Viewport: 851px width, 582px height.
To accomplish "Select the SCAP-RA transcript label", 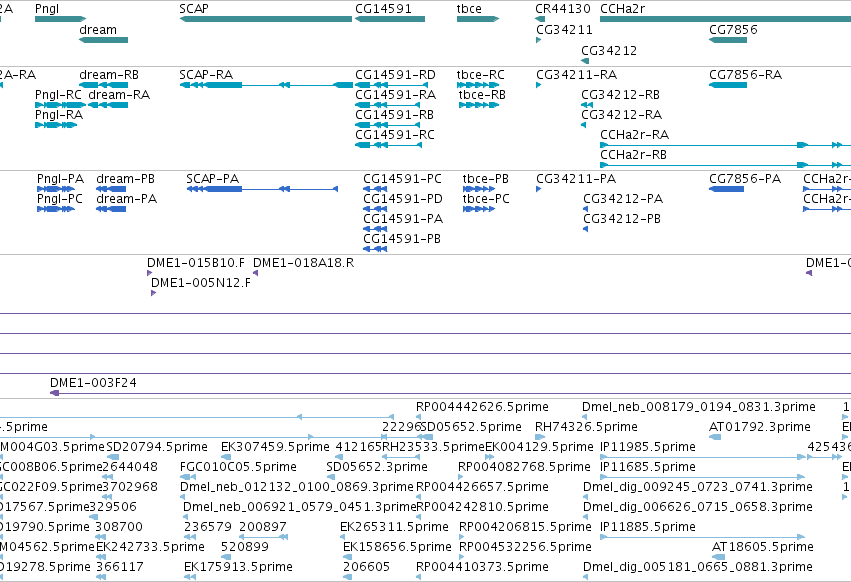I will pos(206,74).
